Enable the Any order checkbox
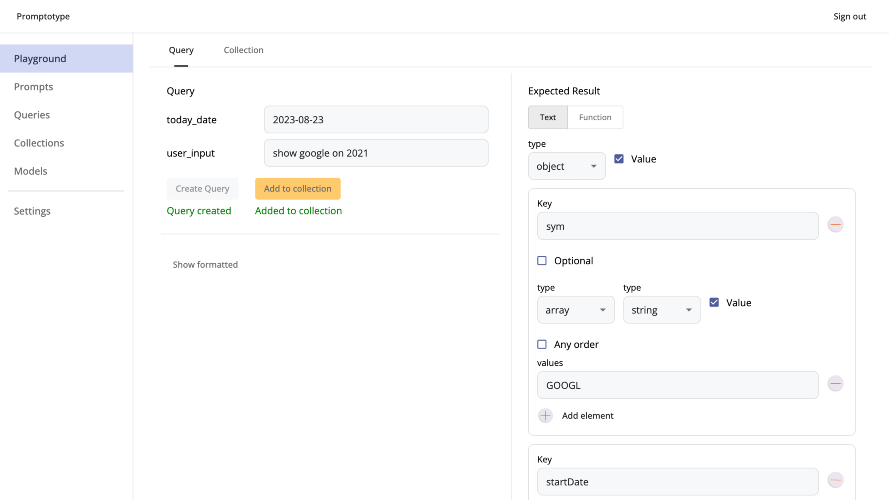The width and height of the screenshot is (889, 500). (x=542, y=345)
